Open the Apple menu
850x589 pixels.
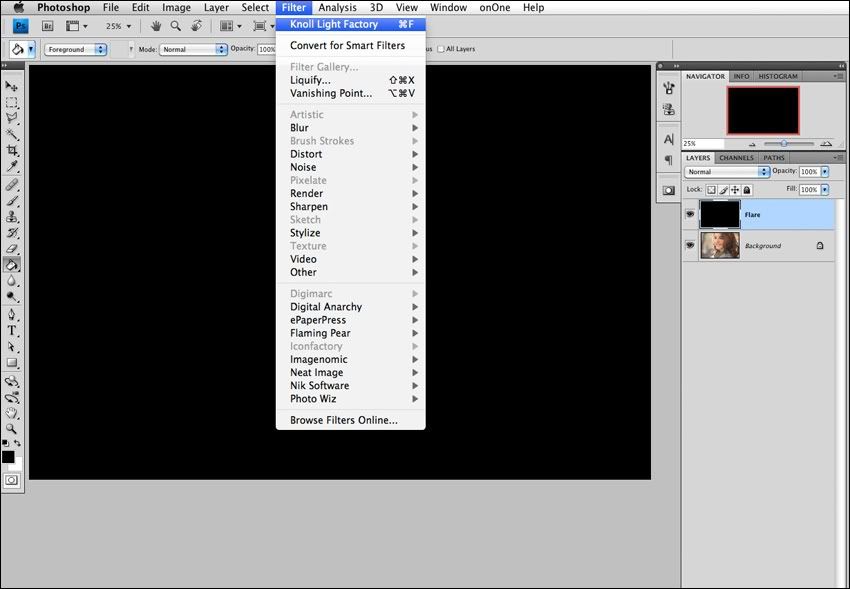[19, 8]
